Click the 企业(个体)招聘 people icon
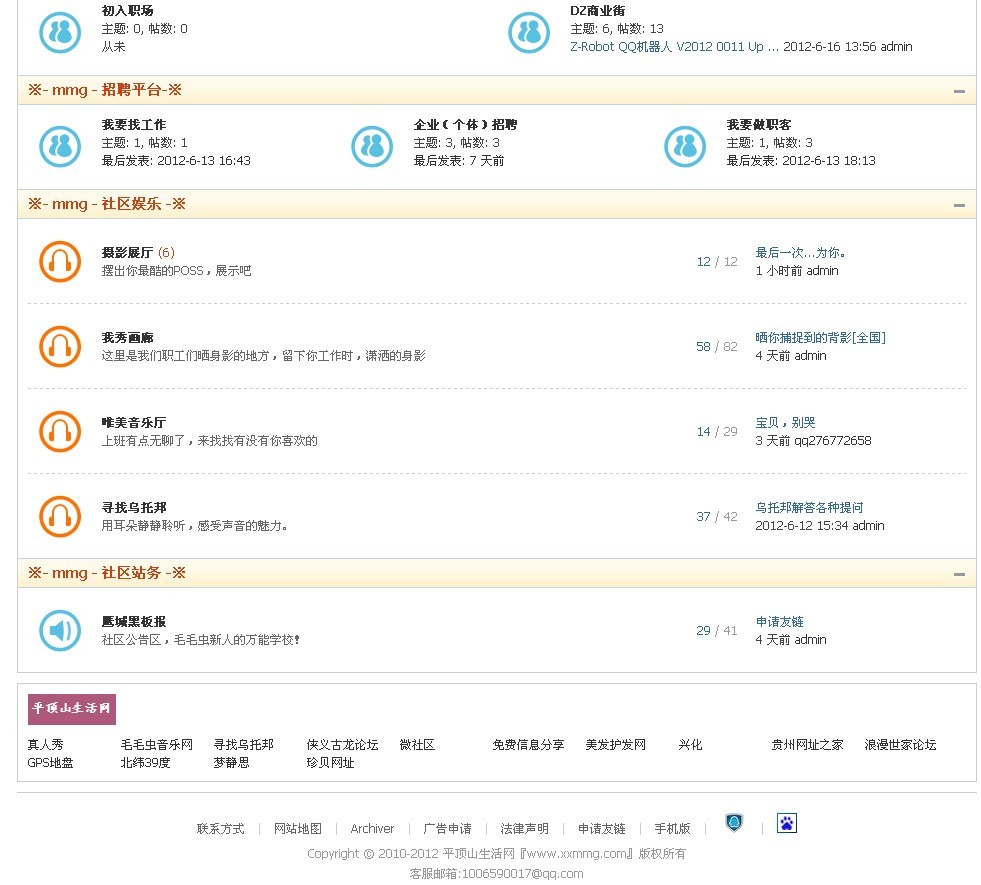 pos(372,146)
